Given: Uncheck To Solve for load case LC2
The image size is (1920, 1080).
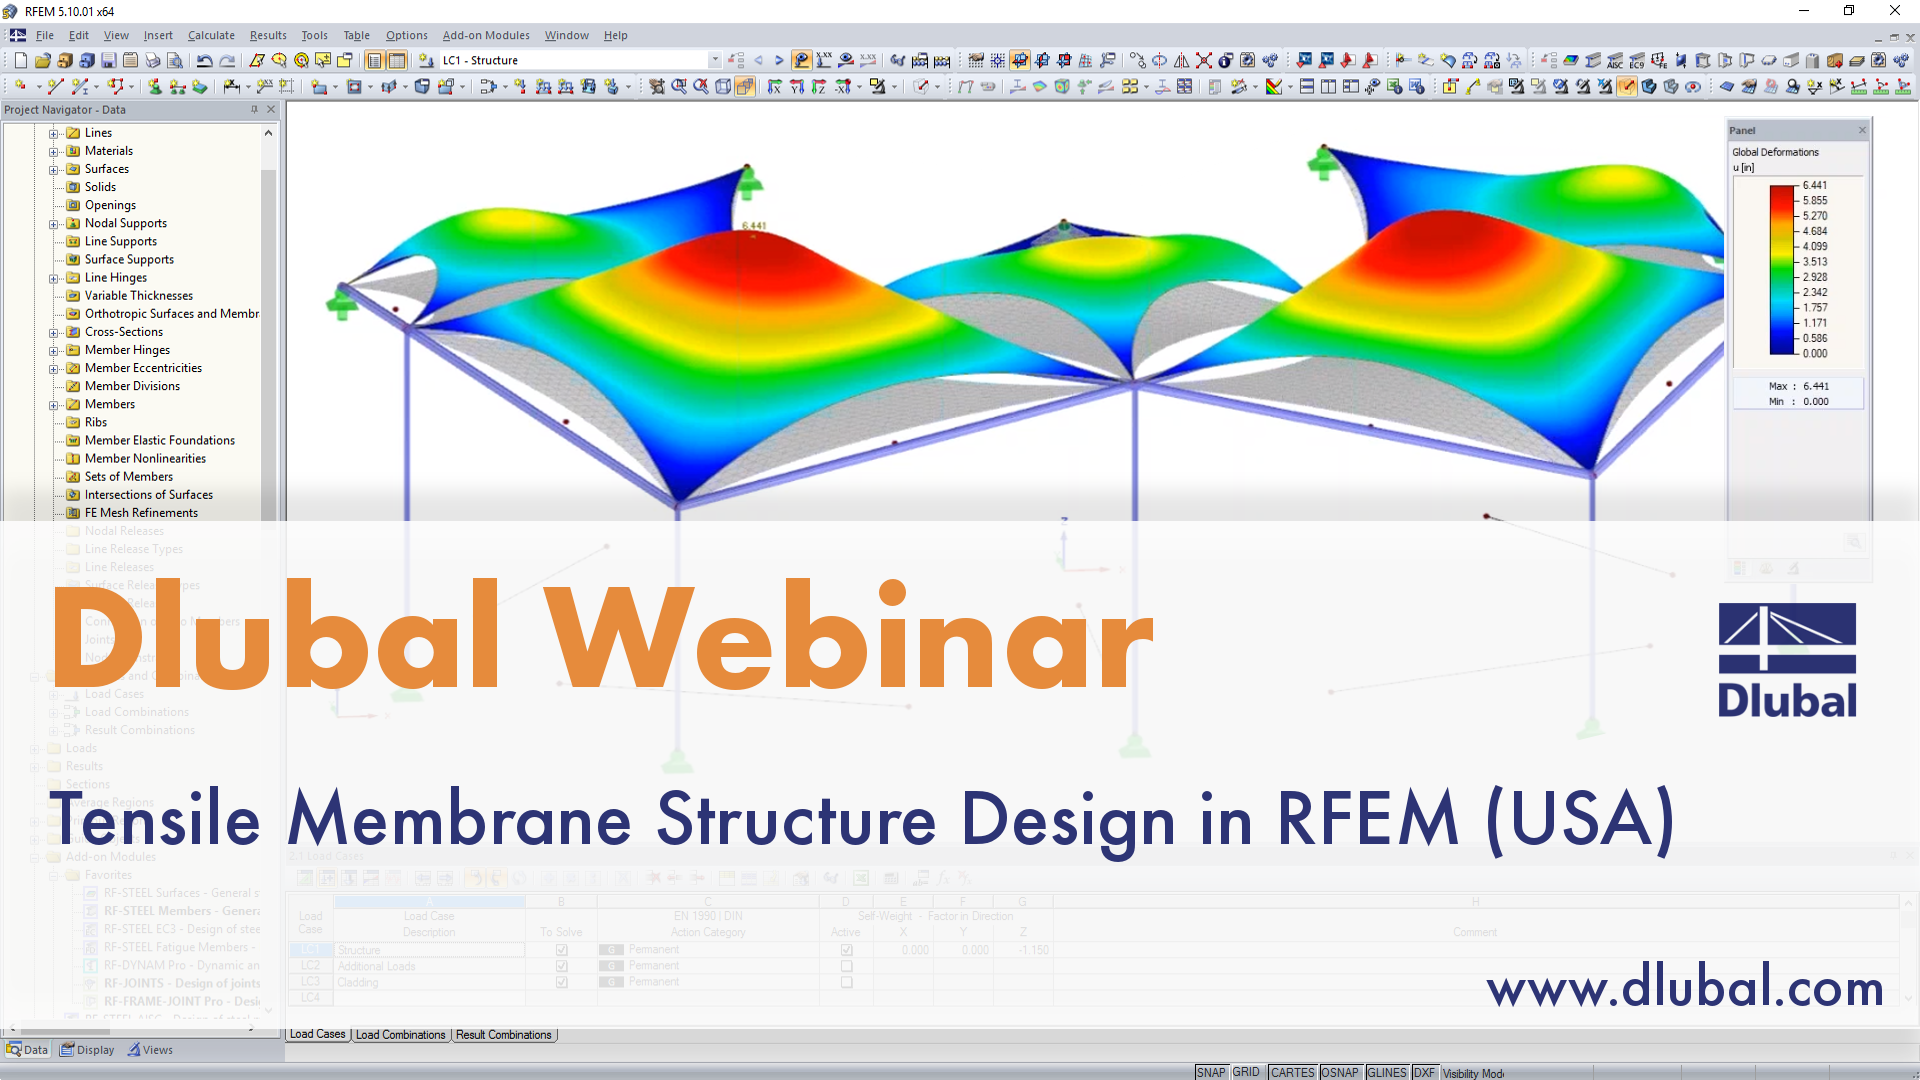Looking at the screenshot, I should pos(562,965).
